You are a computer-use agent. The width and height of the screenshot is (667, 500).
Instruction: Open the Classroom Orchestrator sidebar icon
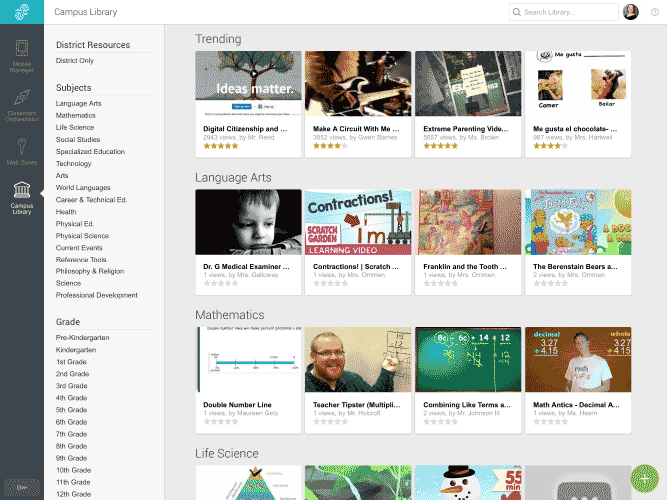[22, 105]
